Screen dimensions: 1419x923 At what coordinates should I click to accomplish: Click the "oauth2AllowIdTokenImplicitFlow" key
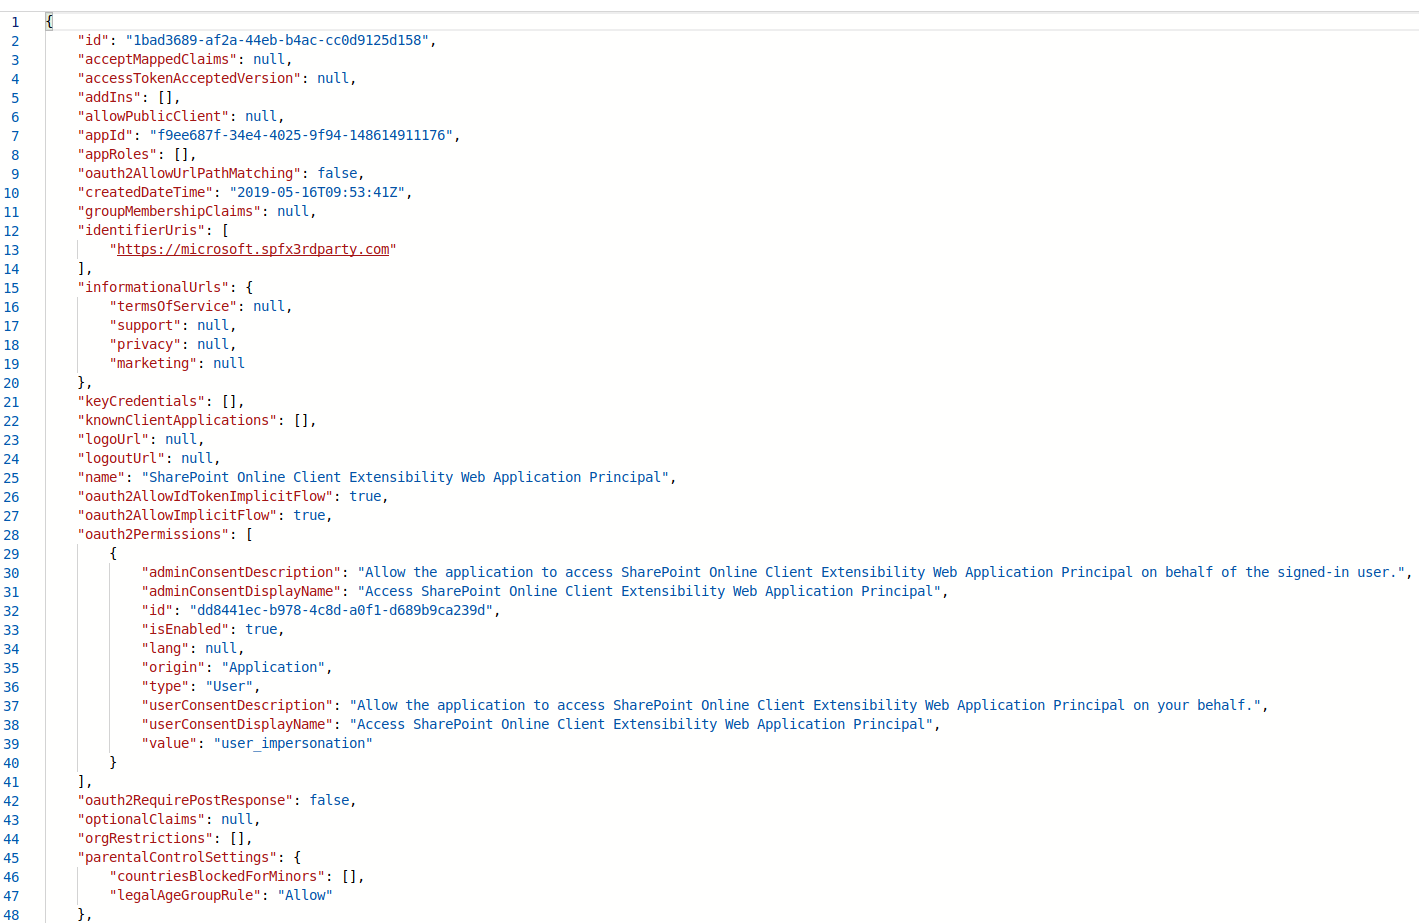205,496
